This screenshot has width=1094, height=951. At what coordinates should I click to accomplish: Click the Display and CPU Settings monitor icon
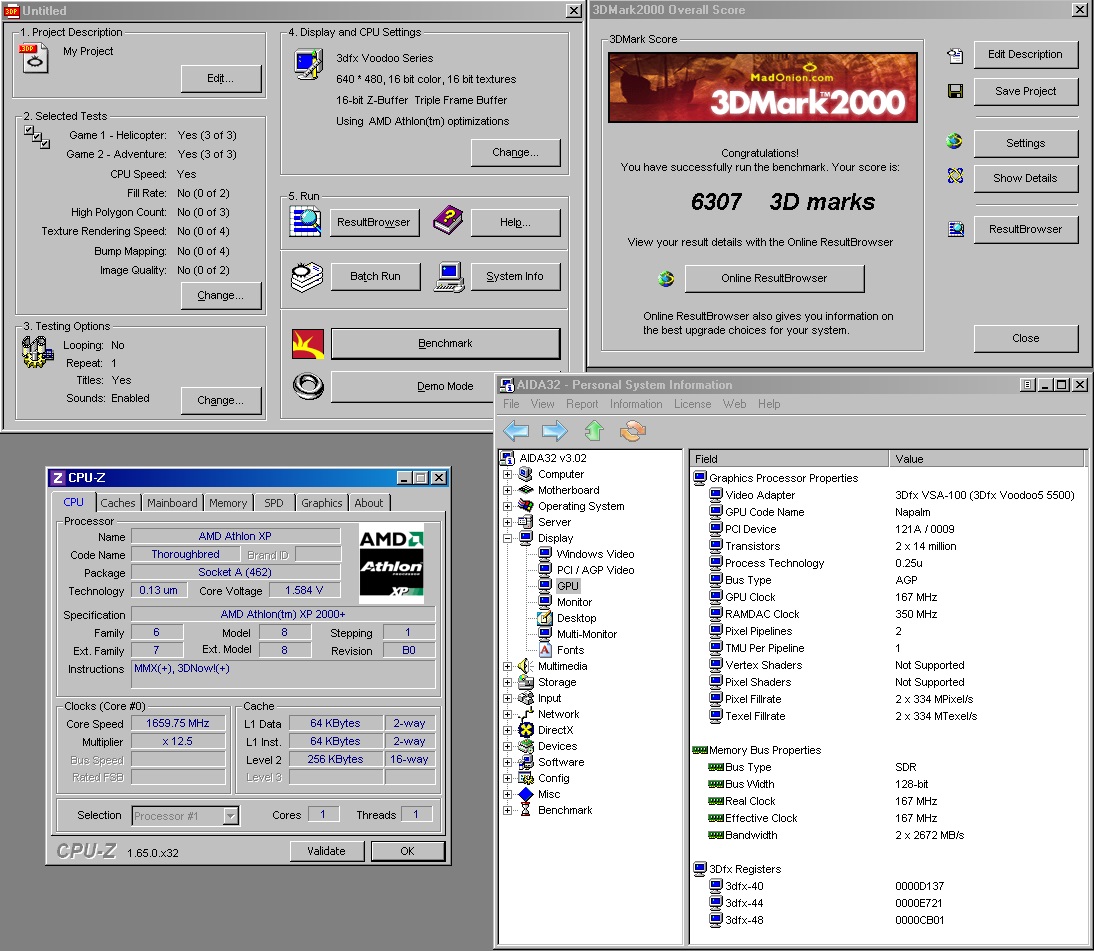click(308, 64)
